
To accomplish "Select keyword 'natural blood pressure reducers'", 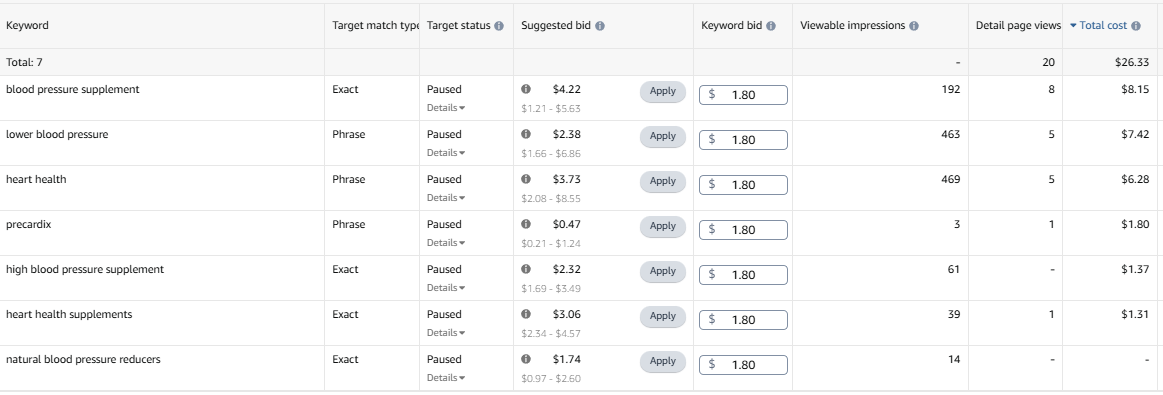I will [83, 359].
